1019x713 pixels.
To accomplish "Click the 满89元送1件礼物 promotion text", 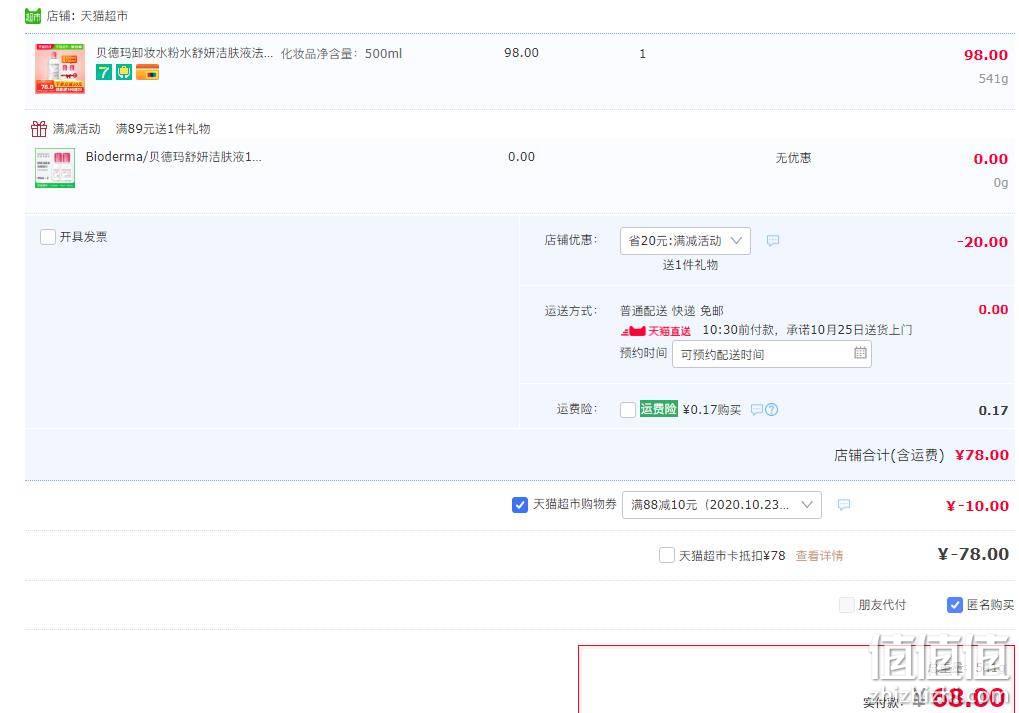I will (163, 129).
